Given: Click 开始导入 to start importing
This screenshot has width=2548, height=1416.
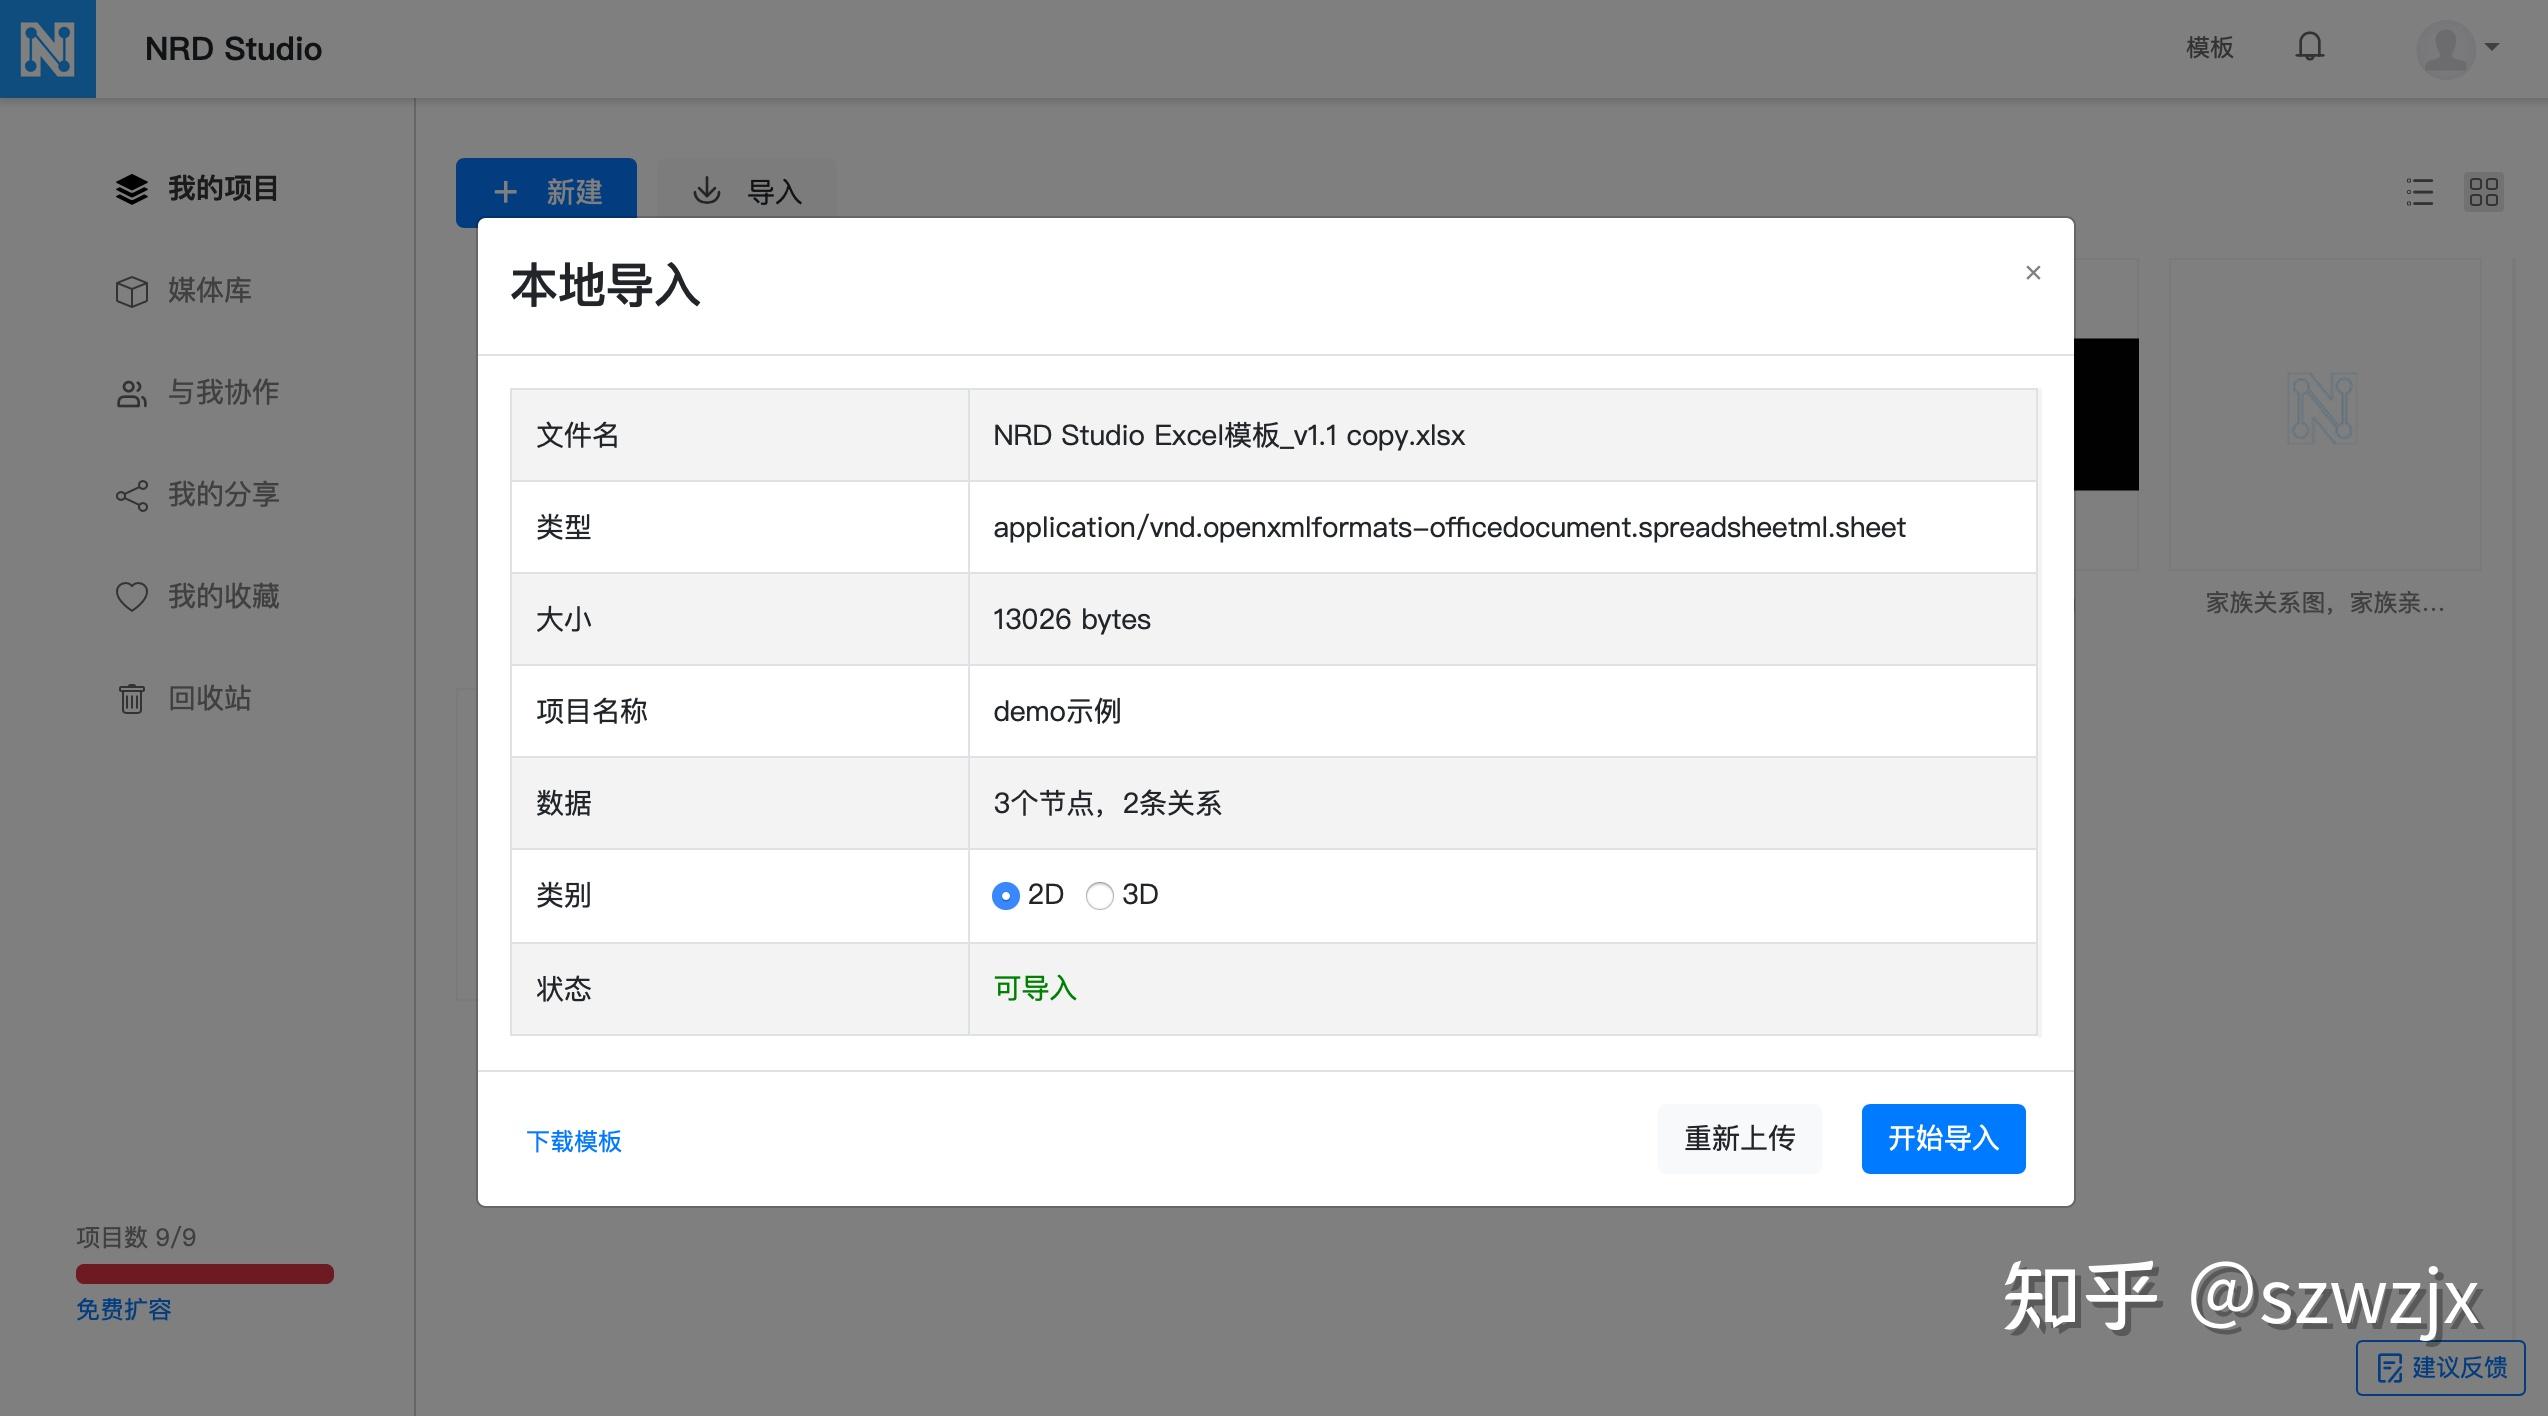Looking at the screenshot, I should pyautogui.click(x=1941, y=1138).
